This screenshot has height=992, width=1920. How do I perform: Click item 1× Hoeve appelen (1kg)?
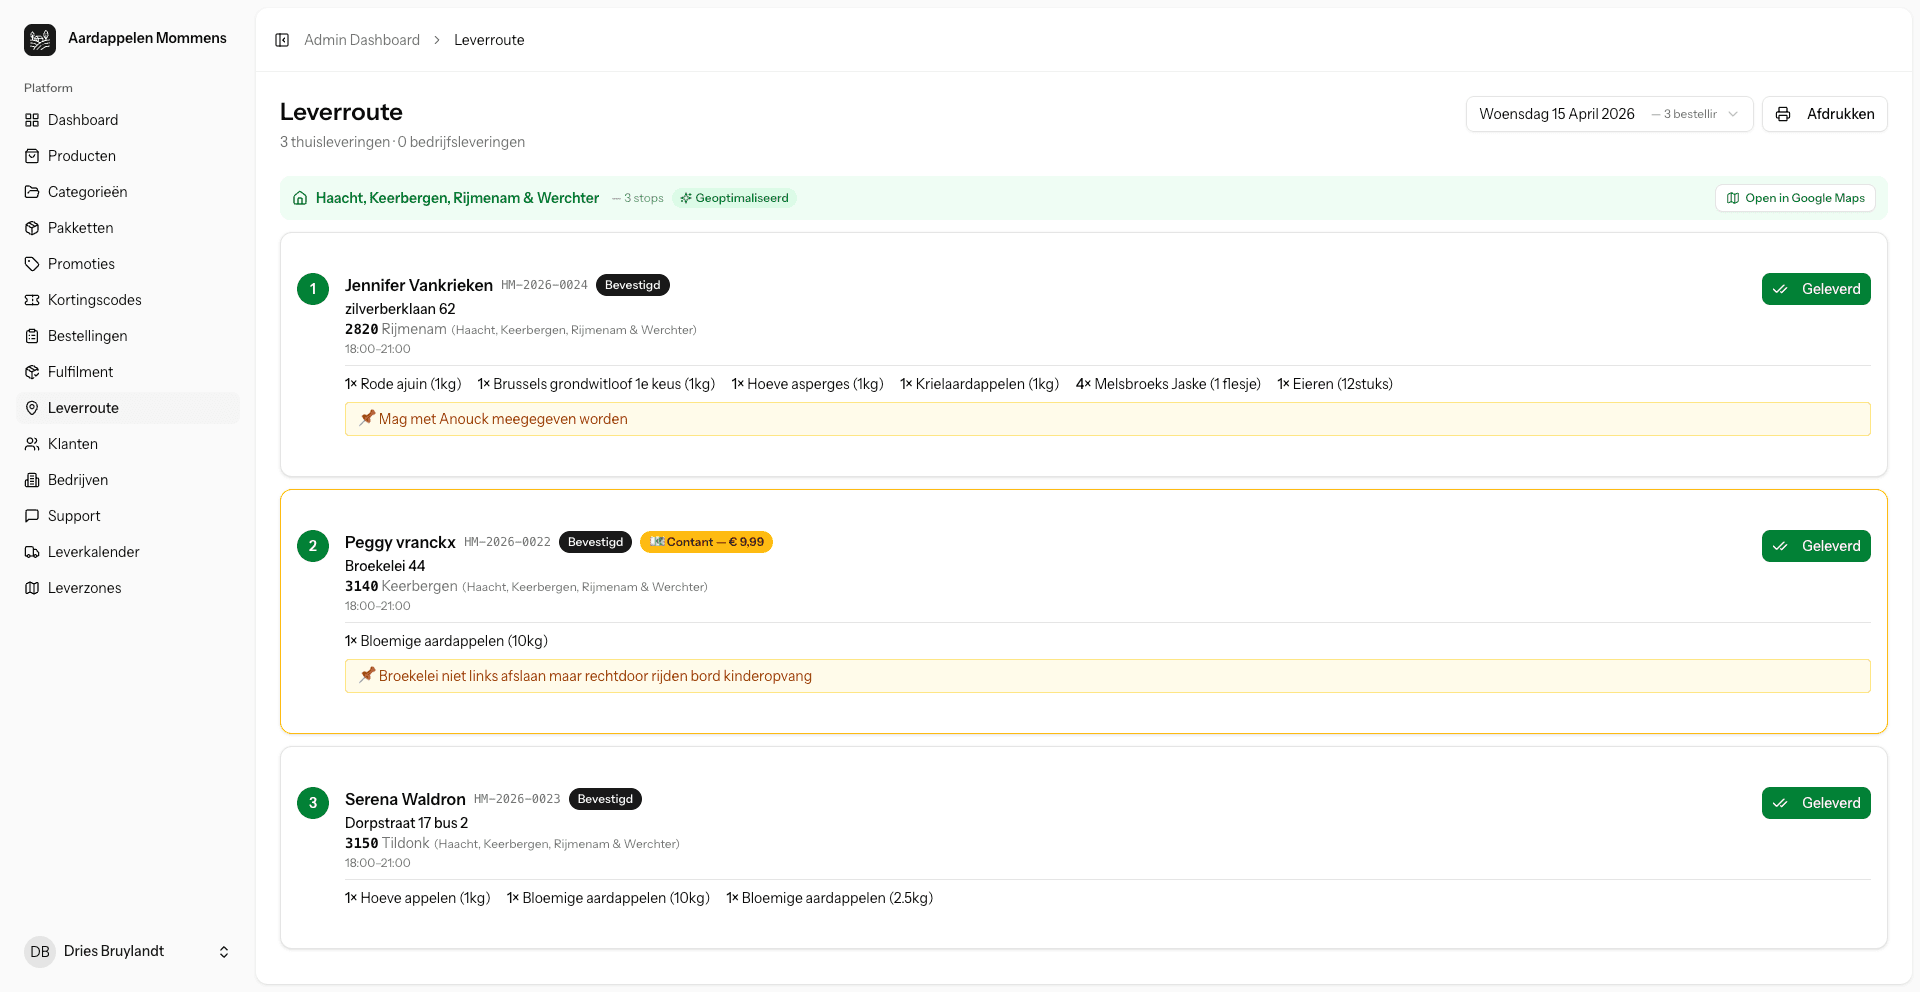(418, 898)
